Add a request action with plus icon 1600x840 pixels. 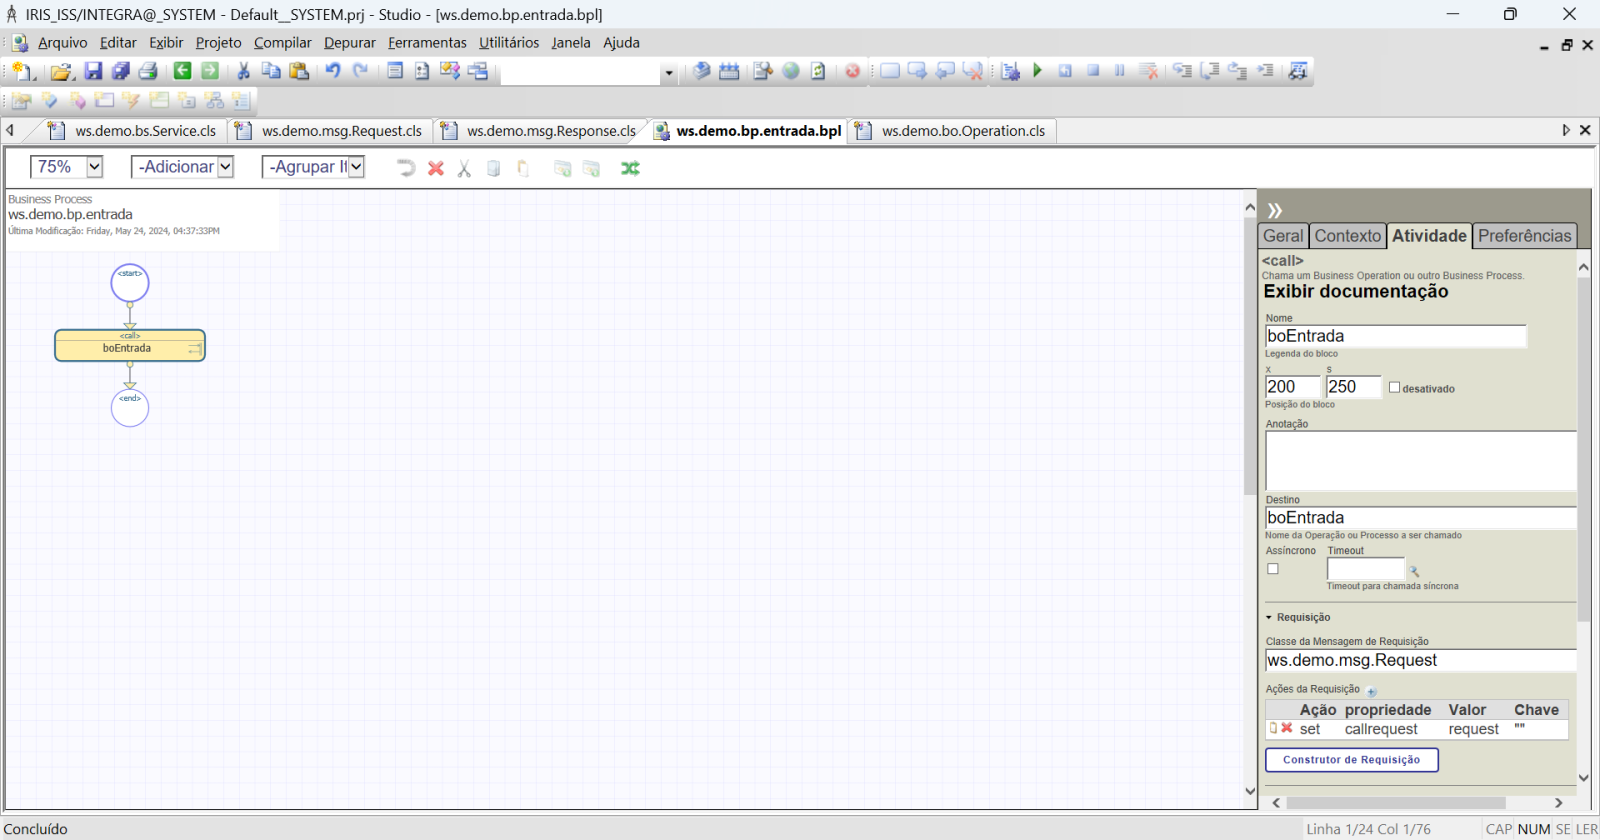pos(1372,691)
